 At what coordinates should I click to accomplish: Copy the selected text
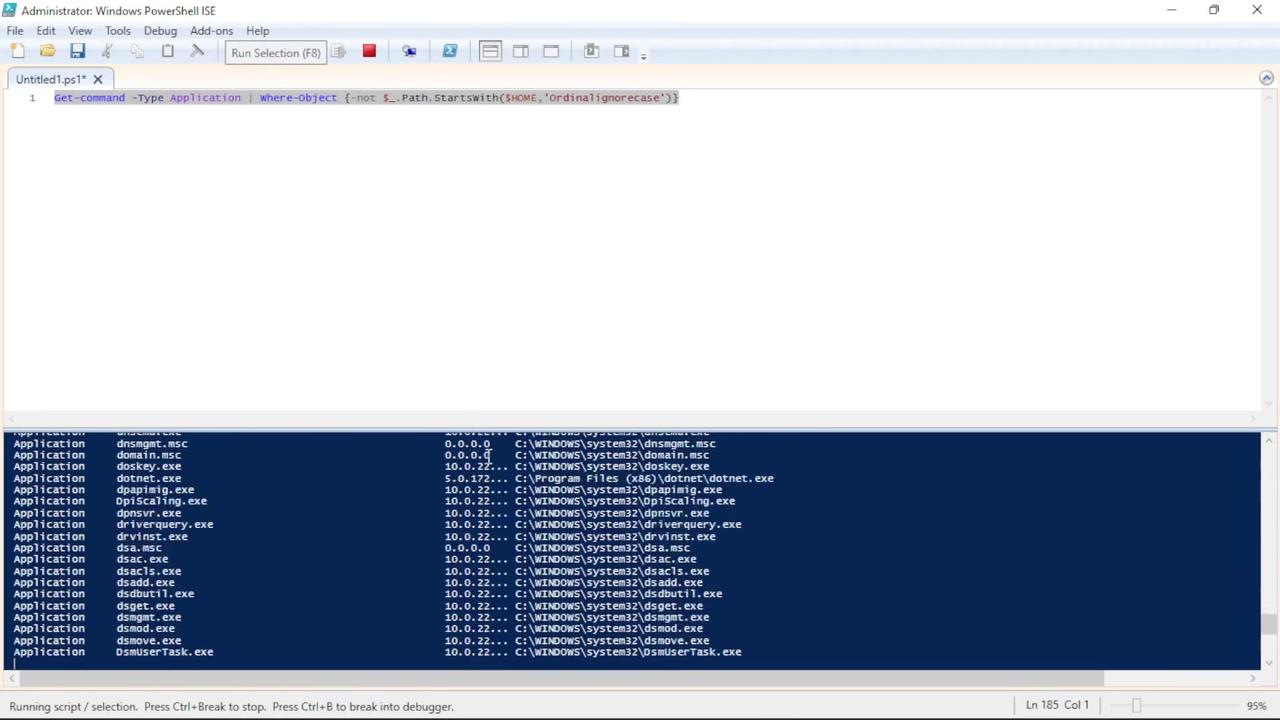click(137, 51)
